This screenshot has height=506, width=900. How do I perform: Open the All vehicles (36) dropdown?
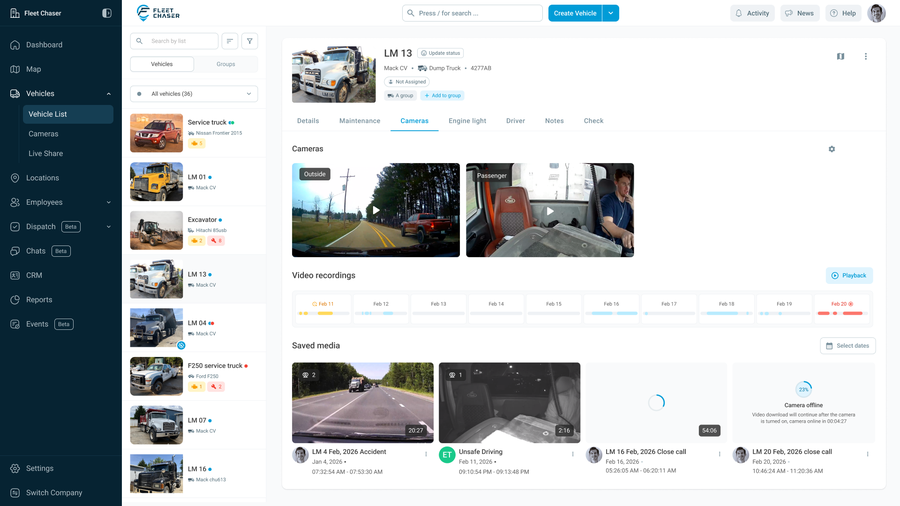pos(194,94)
